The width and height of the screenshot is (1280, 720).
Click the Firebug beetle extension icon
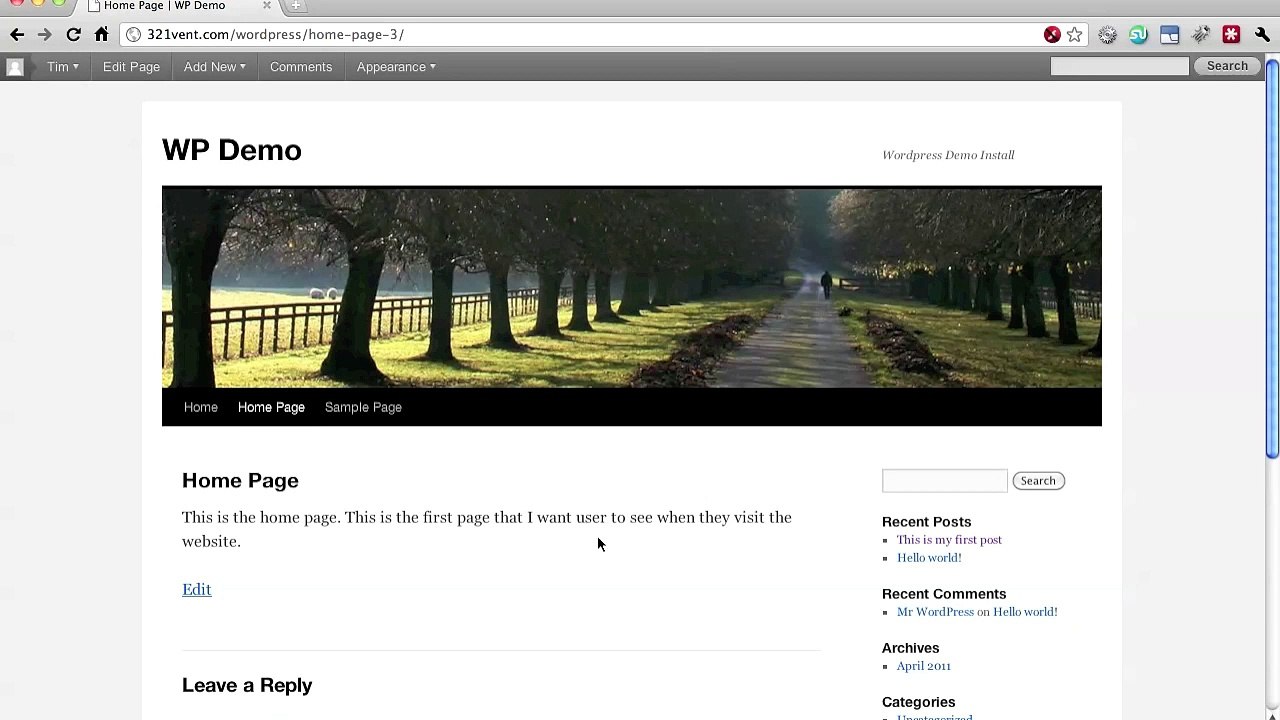(x=1201, y=34)
